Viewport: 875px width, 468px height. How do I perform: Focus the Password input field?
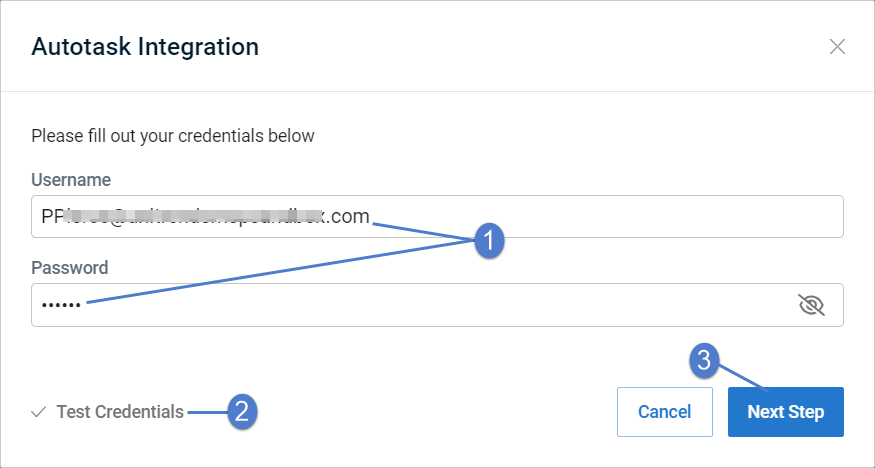click(437, 305)
